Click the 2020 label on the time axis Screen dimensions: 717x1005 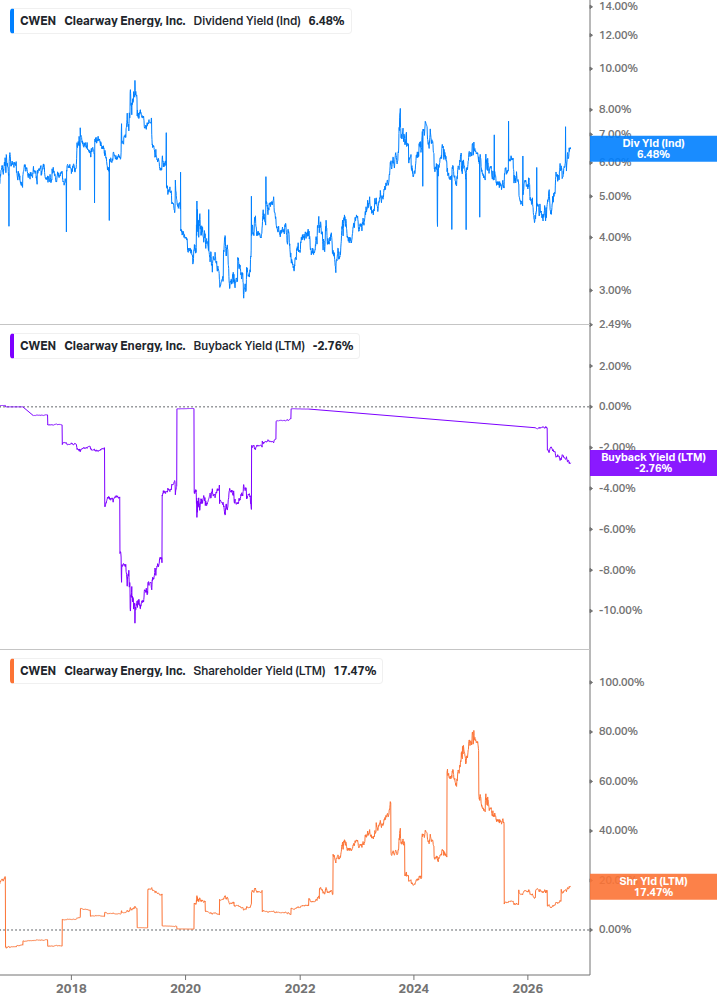(x=185, y=988)
